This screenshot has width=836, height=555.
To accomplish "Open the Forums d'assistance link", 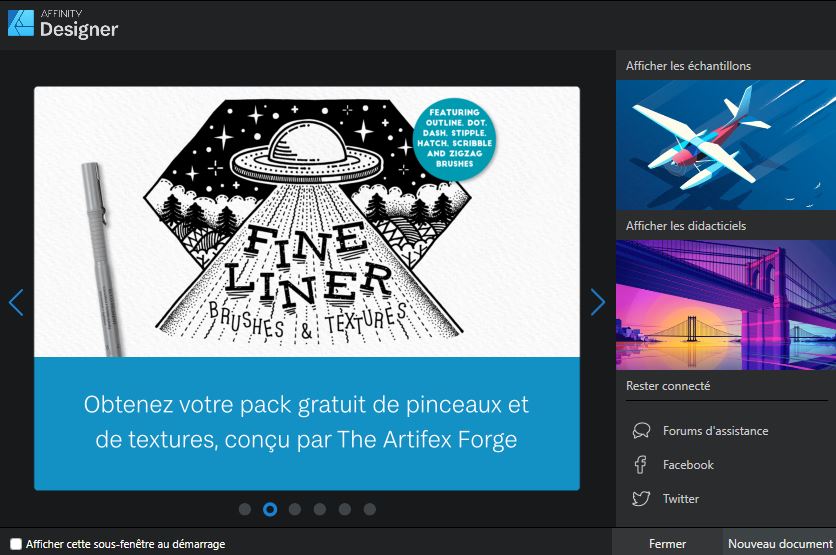I will 715,431.
